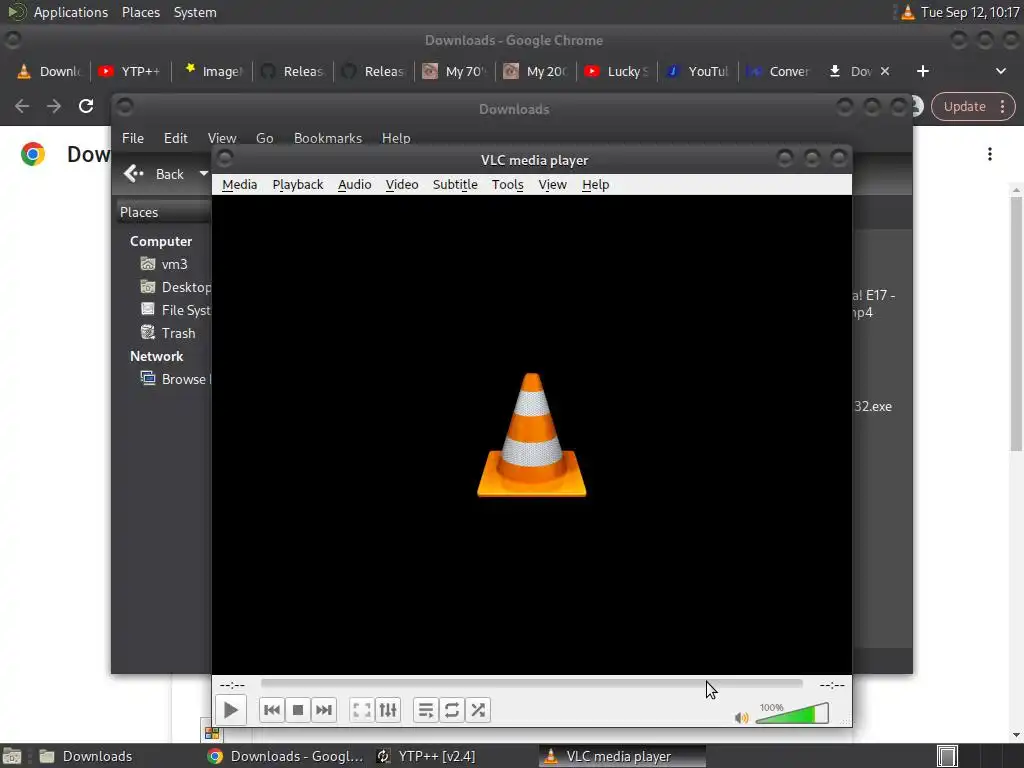Expand the Back history dropdown arrow
The image size is (1024, 768).
[x=203, y=174]
